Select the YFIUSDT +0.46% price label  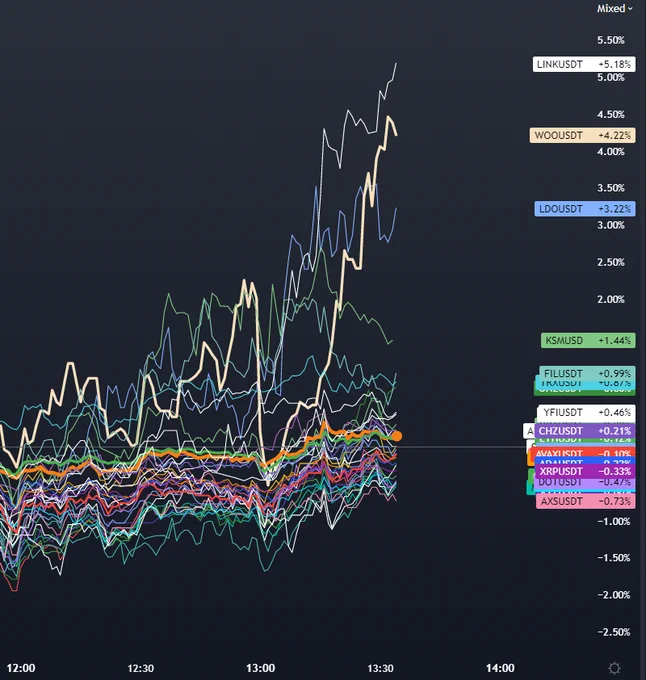pyautogui.click(x=587, y=412)
